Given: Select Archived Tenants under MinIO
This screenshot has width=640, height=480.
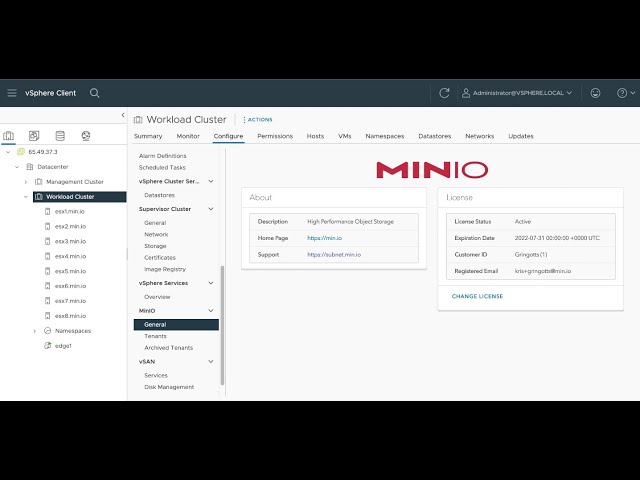Looking at the screenshot, I should pyautogui.click(x=169, y=348).
